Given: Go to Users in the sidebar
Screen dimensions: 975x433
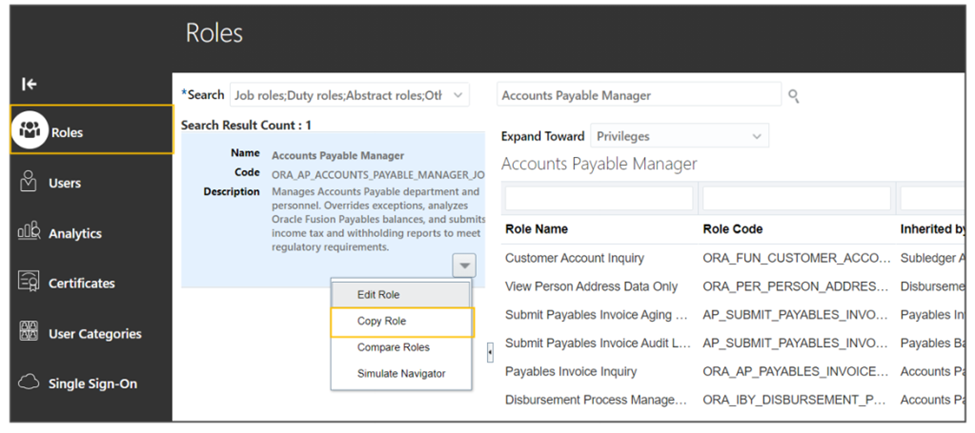Looking at the screenshot, I should tap(65, 183).
